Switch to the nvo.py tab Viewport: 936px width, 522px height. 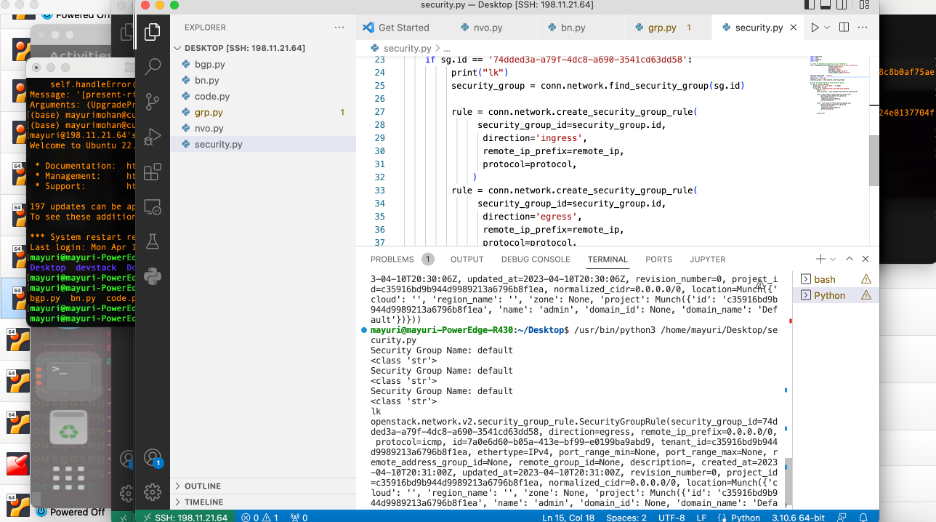488,27
